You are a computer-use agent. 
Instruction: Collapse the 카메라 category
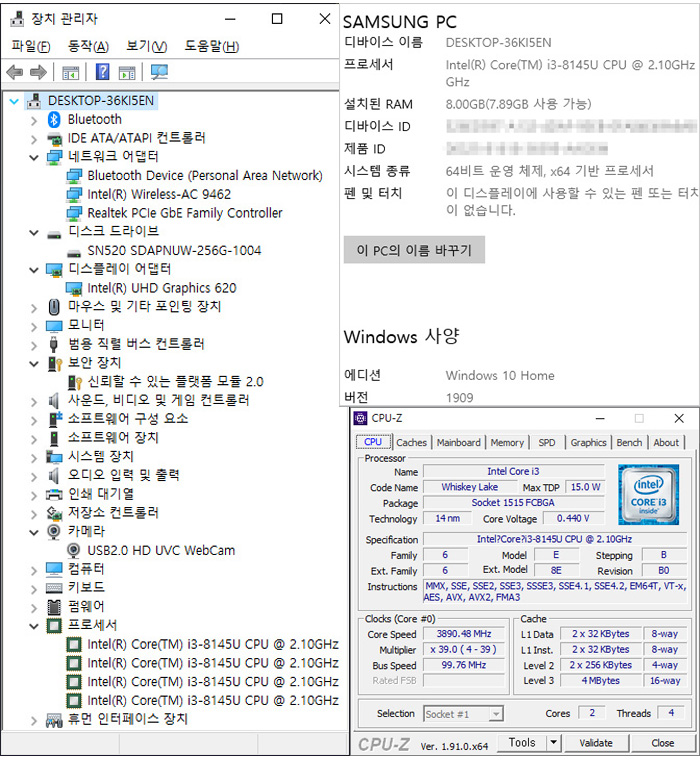33,532
